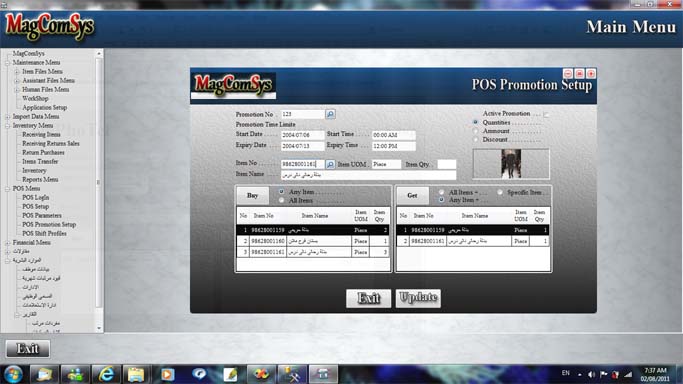Viewport: 683px width, 384px height.
Task: Expand the Import Data Menu node
Action: pyautogui.click(x=7, y=117)
